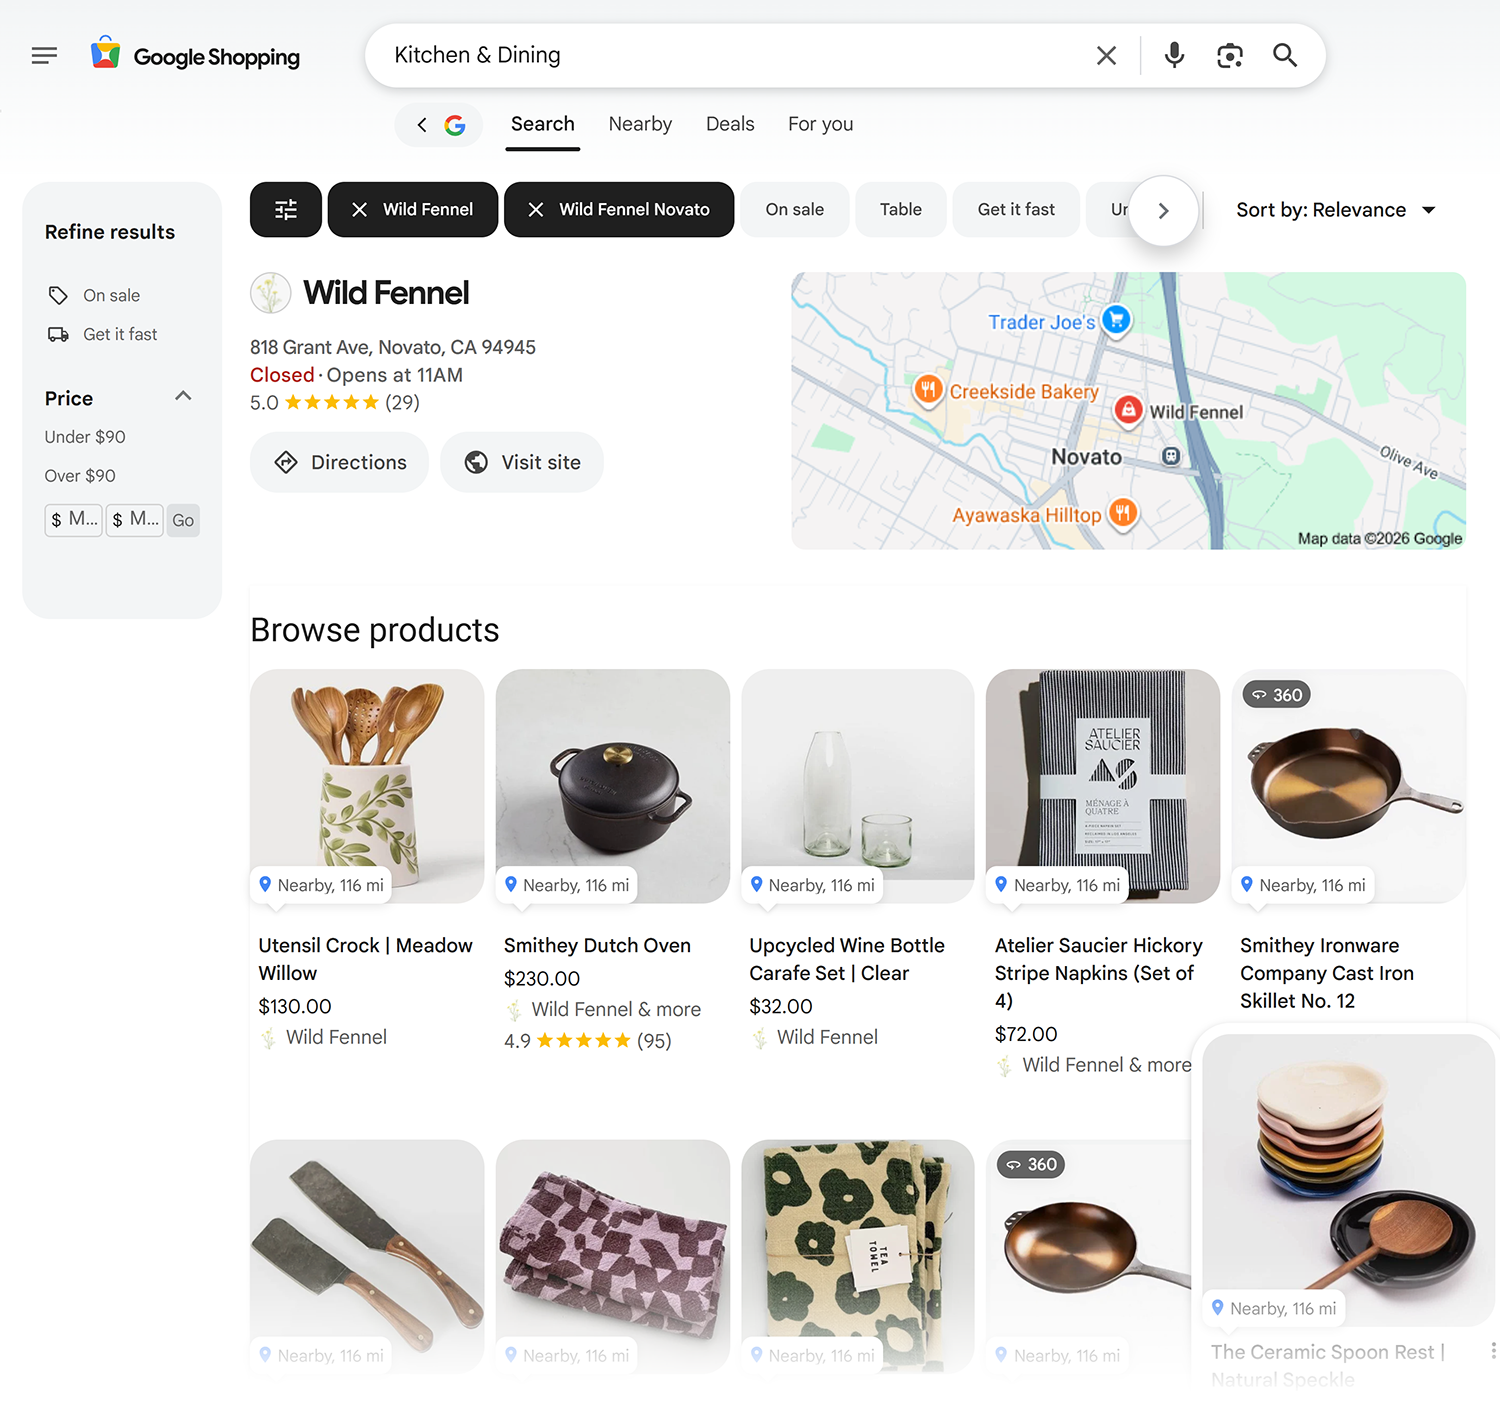Clear the search box text
Image resolution: width=1500 pixels, height=1413 pixels.
coord(1106,56)
